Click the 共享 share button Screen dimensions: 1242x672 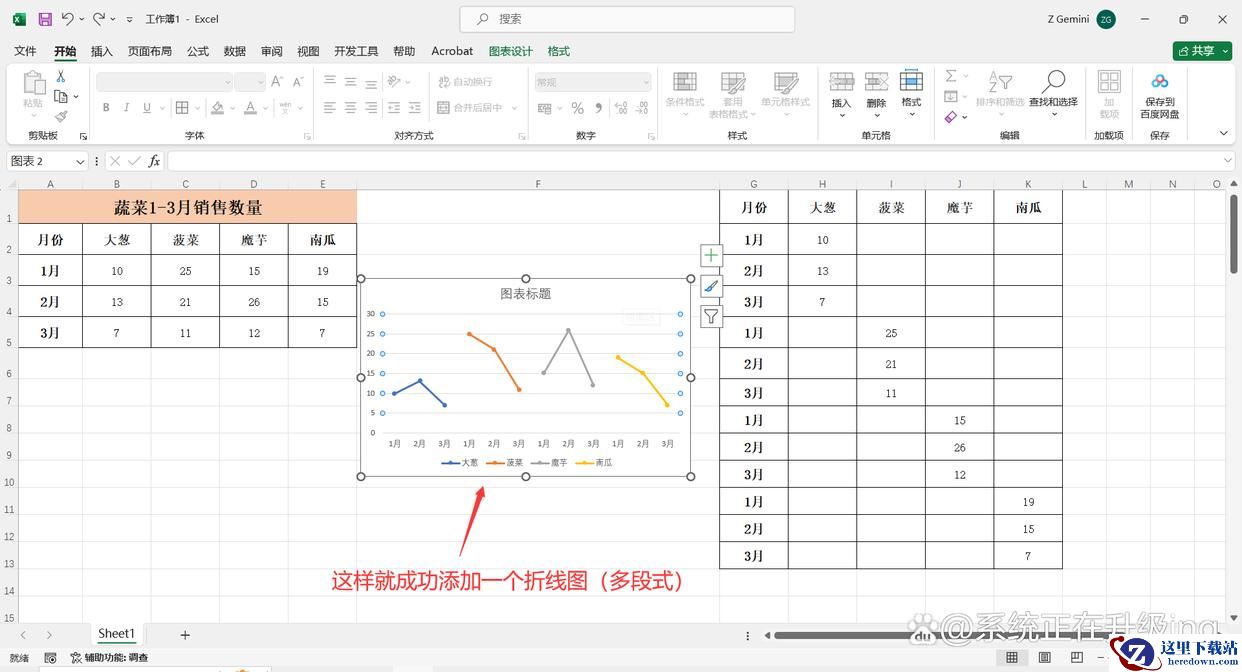(1202, 51)
